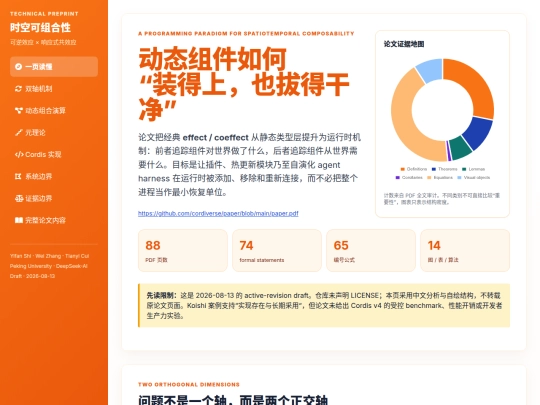Screen dimensions: 540x405
Task: Click the Peking University · DeepSeek-AI line
Action: [x=49, y=266]
